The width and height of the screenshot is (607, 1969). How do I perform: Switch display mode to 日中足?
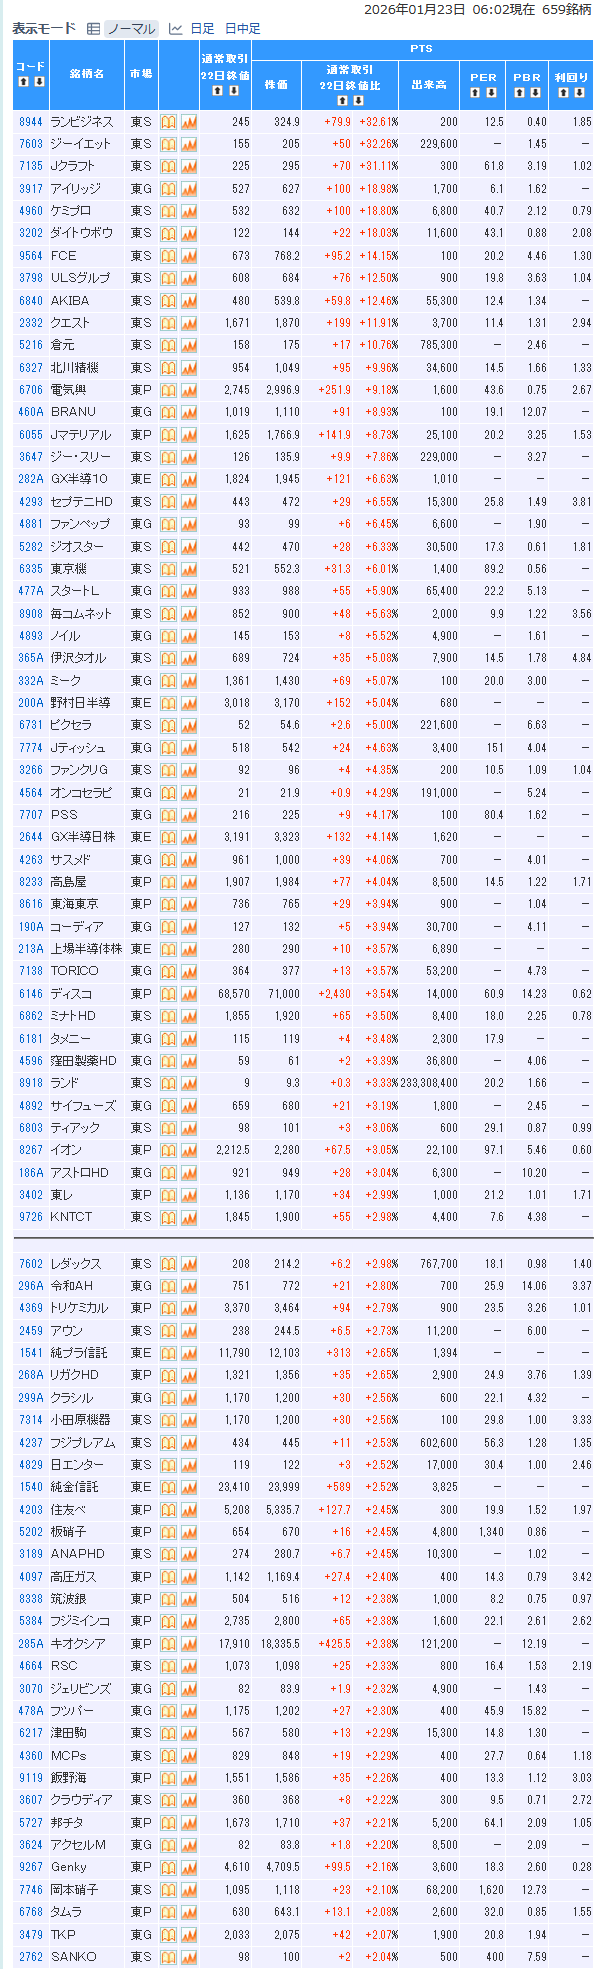[242, 29]
